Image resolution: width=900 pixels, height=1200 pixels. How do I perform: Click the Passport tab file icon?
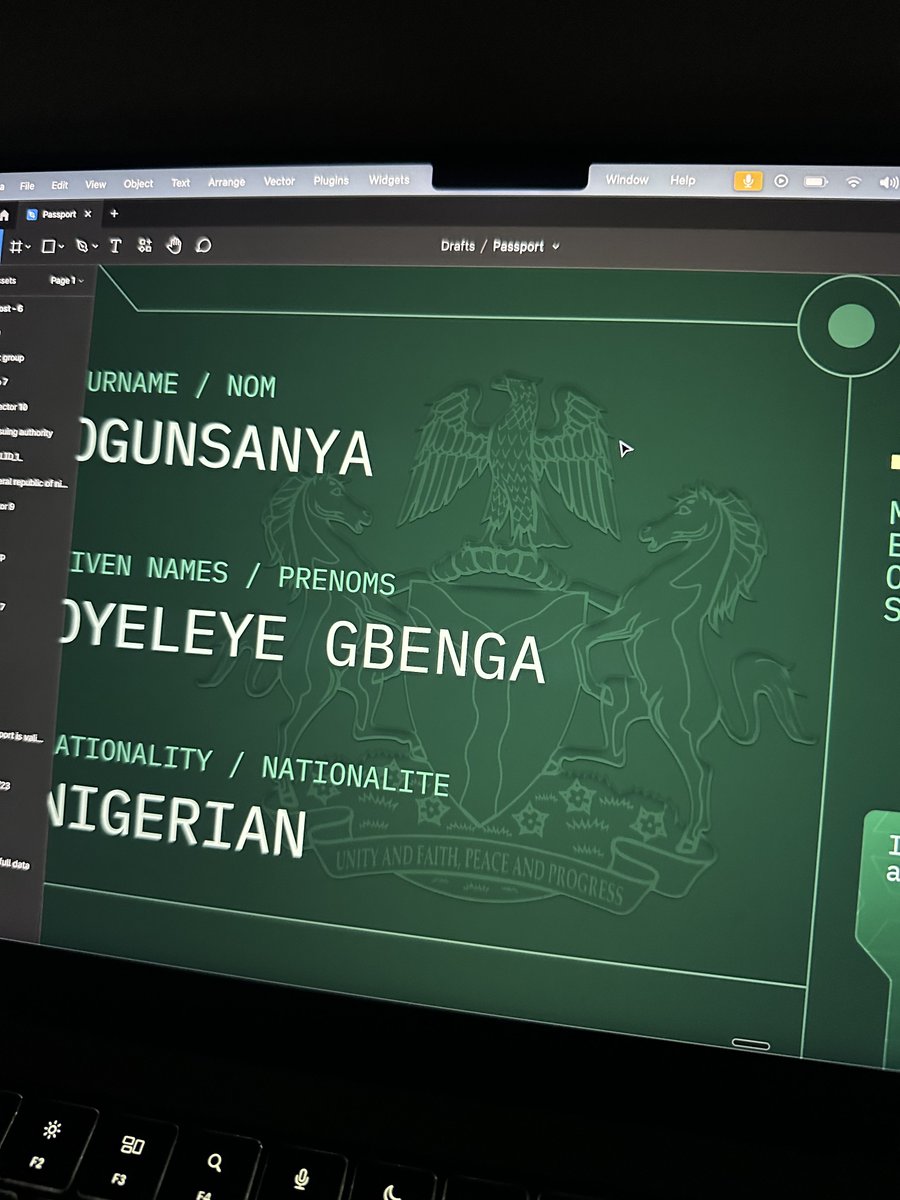coord(32,214)
